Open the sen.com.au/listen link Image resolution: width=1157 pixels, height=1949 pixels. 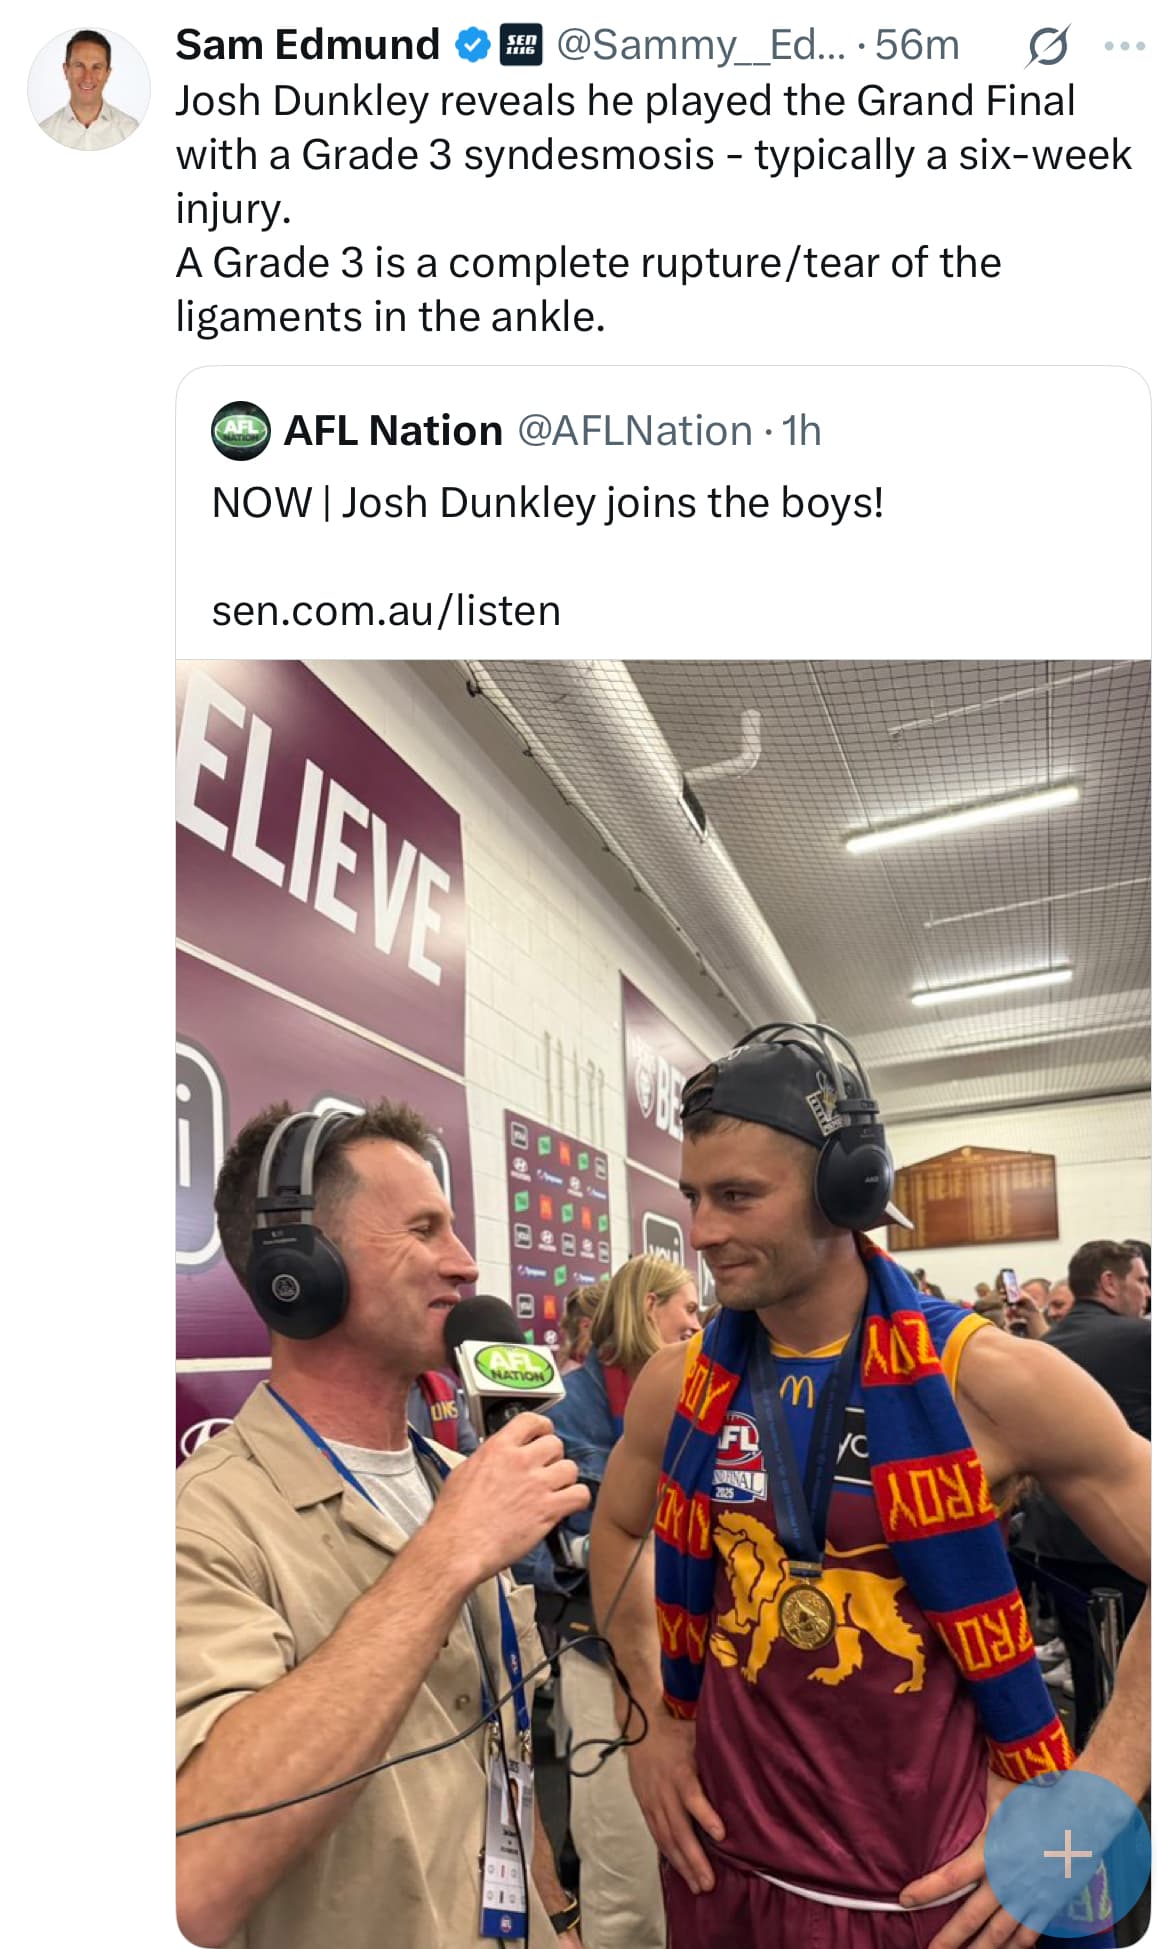(386, 611)
